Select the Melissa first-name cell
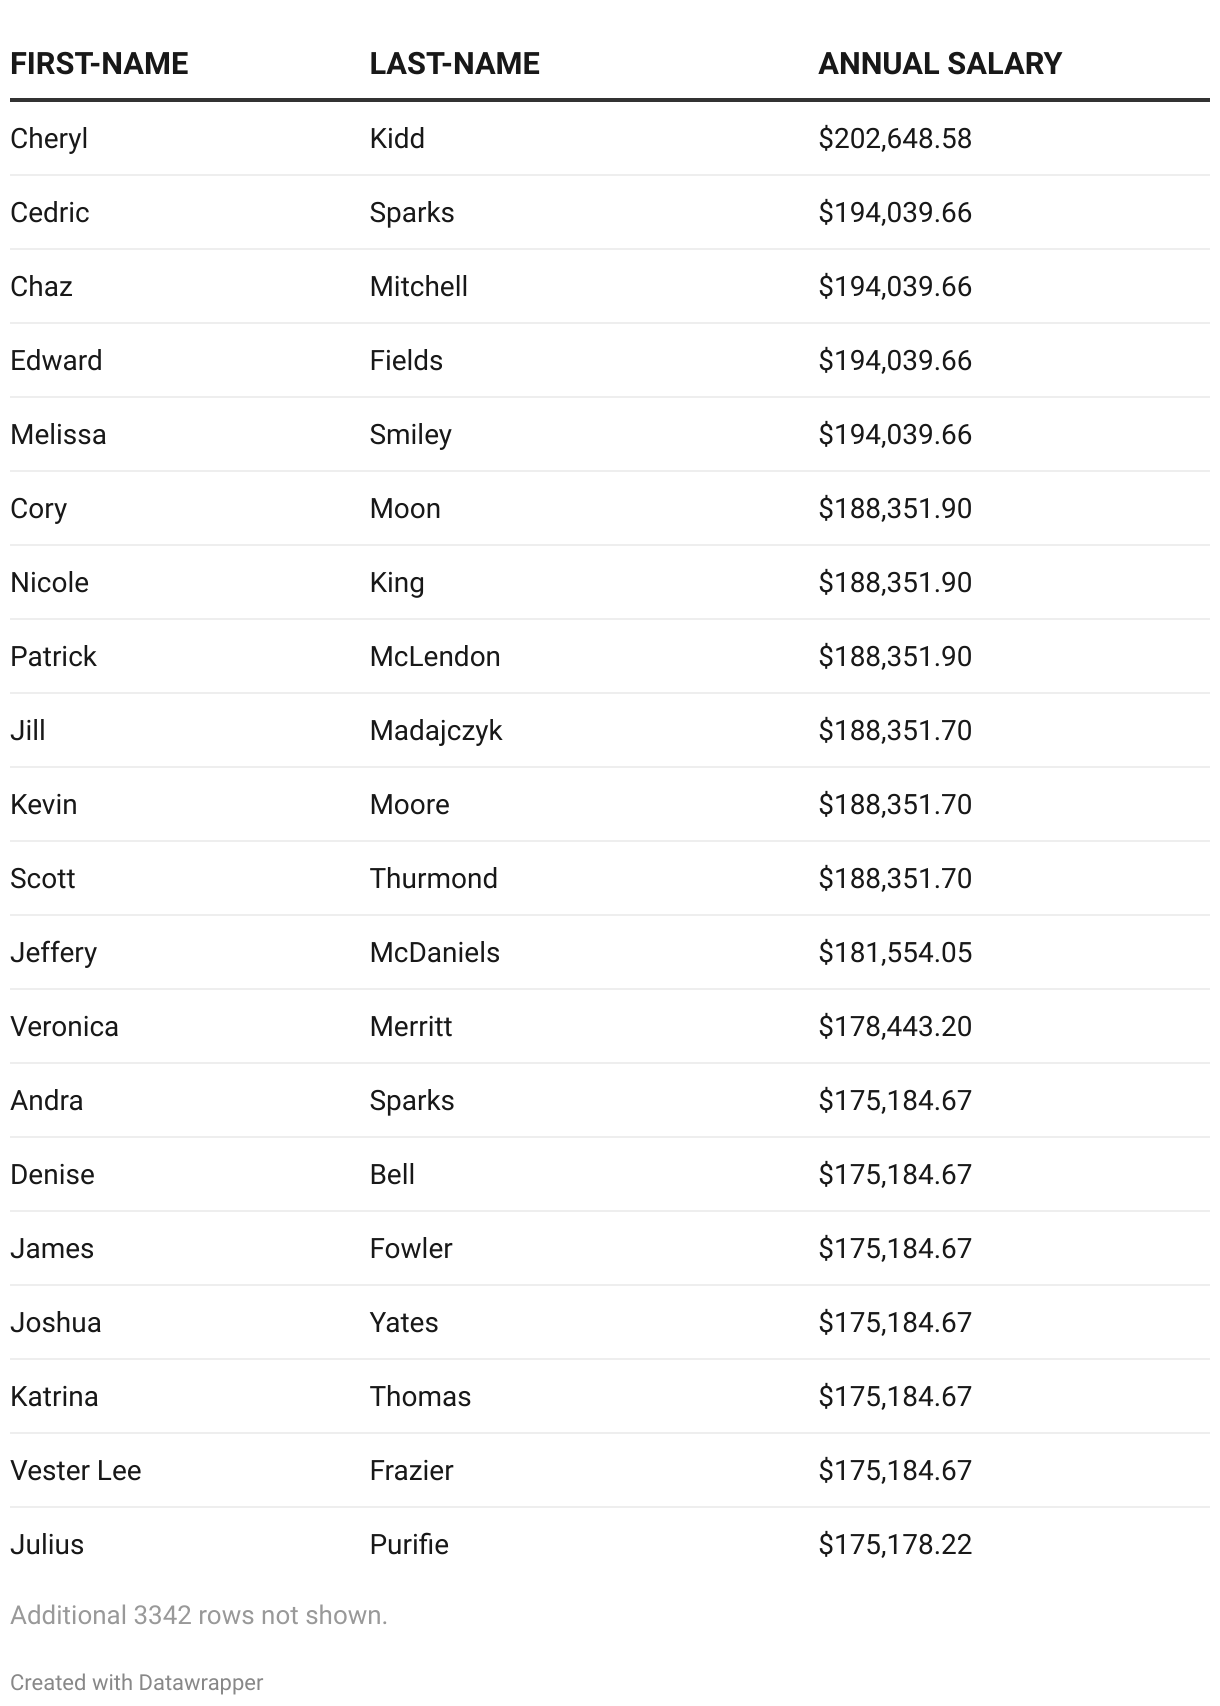The height and width of the screenshot is (1706, 1220). pos(58,435)
